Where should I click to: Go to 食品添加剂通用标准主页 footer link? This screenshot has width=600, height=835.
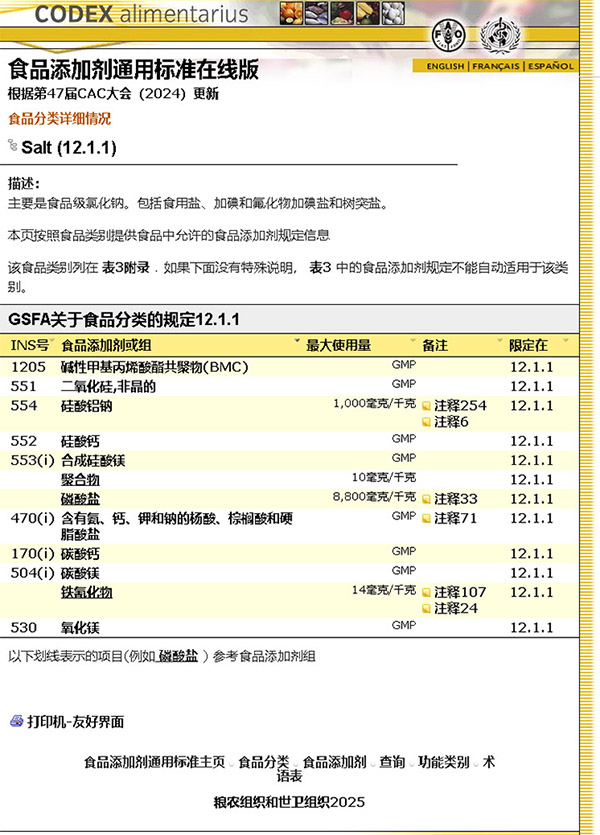(154, 761)
